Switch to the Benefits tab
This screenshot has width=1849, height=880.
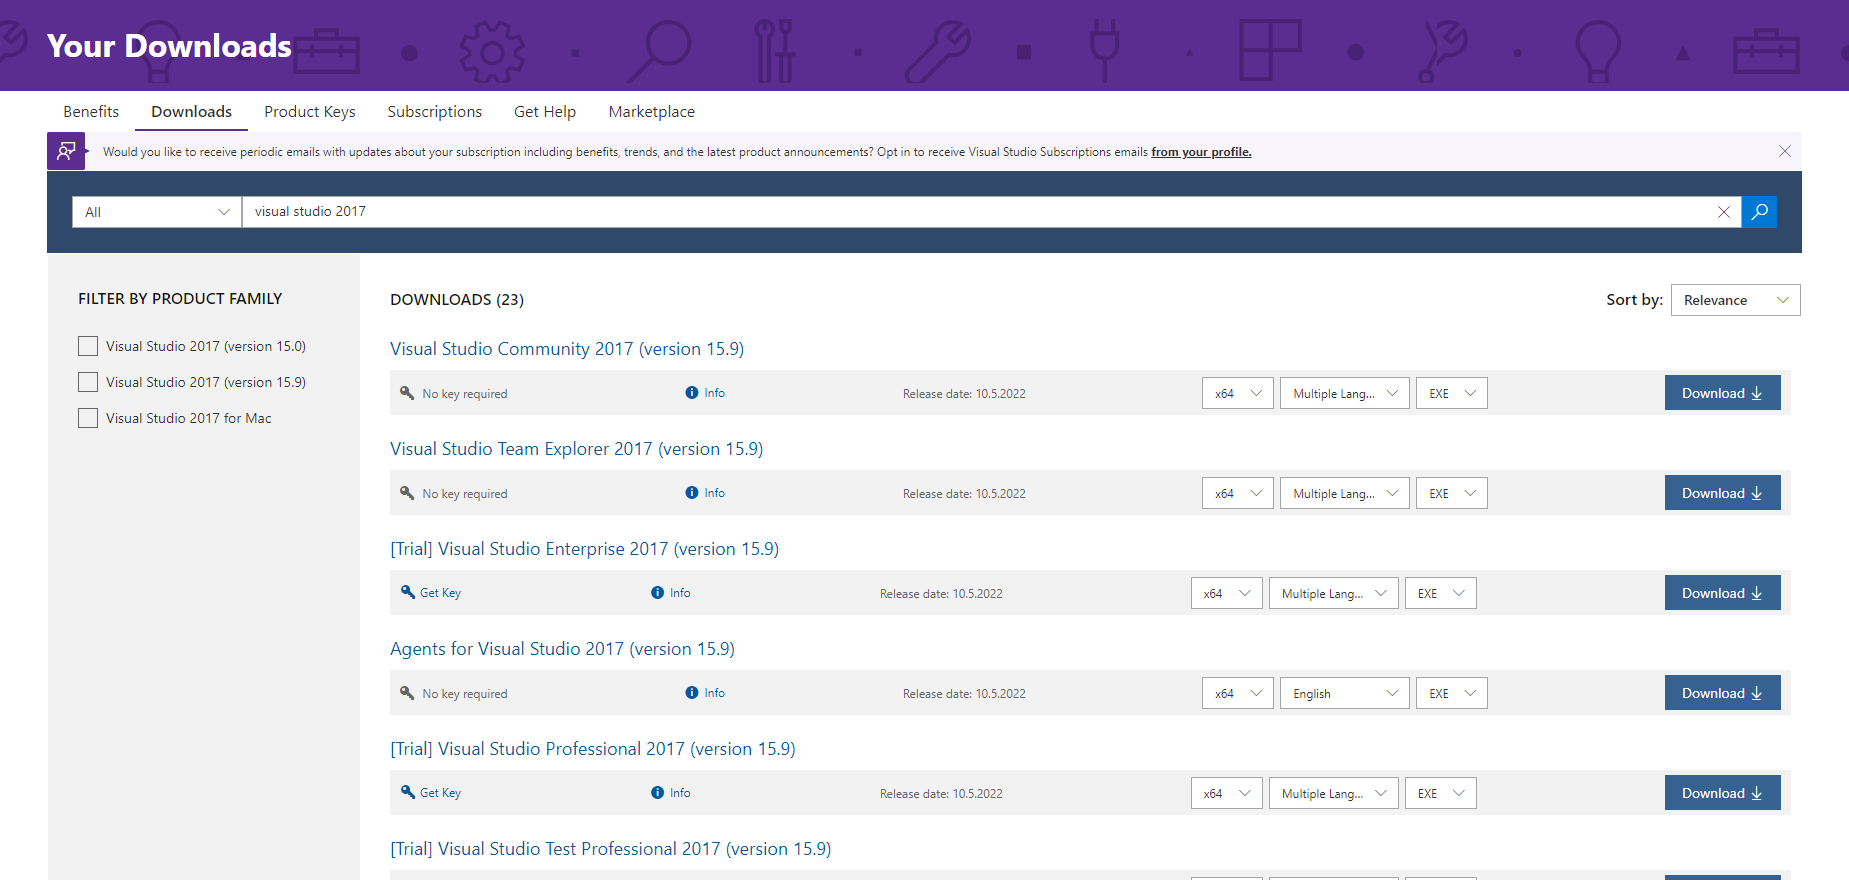click(x=91, y=112)
